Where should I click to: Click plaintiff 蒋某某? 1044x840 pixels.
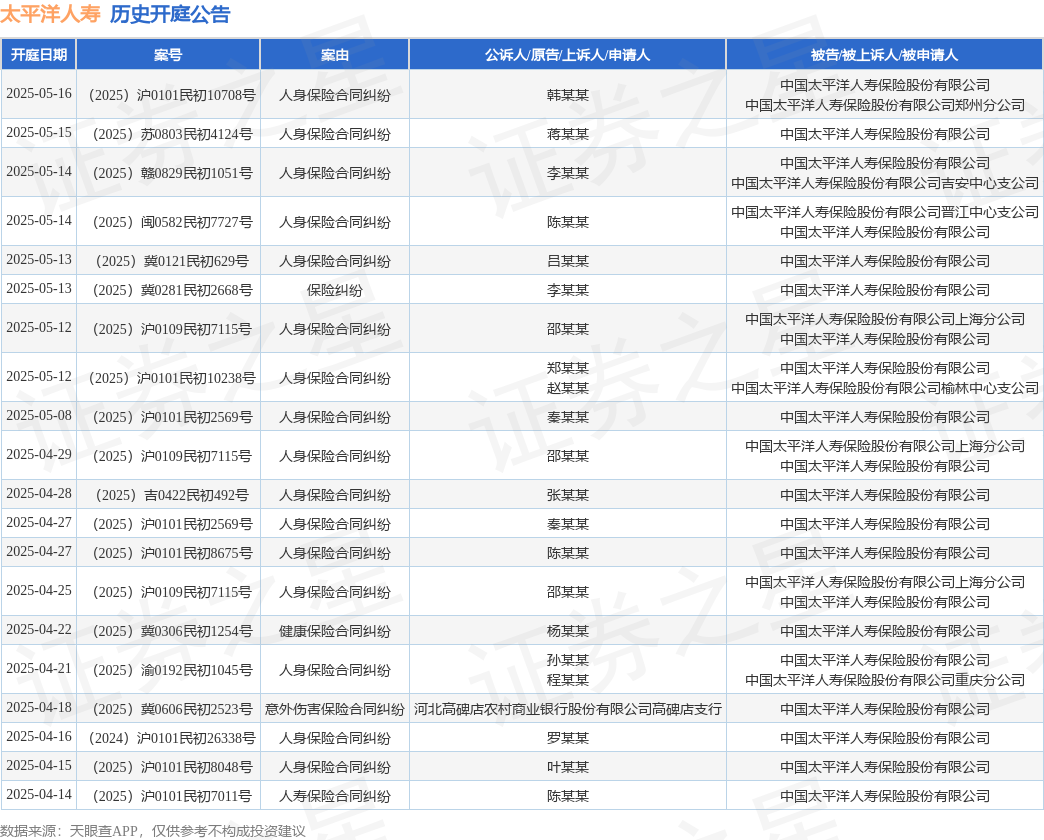point(567,134)
